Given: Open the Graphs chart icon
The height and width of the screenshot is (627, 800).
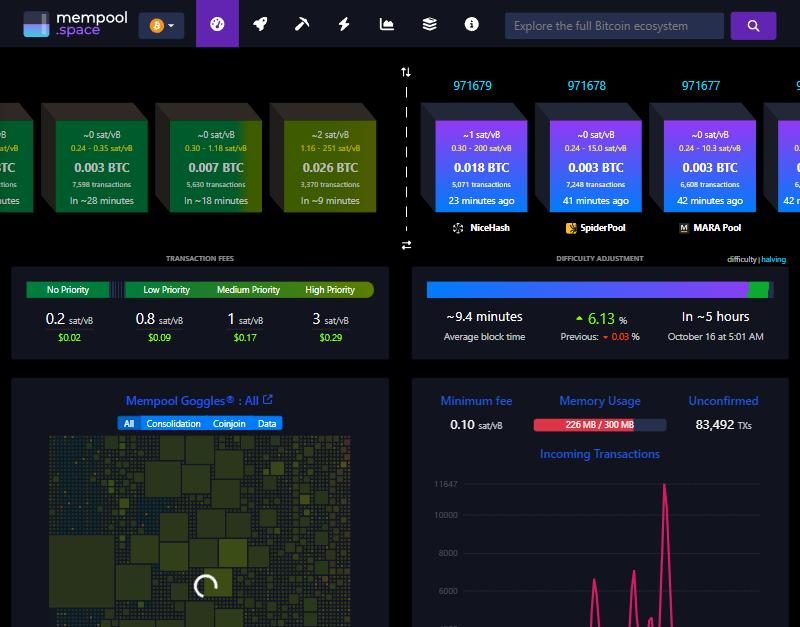Looking at the screenshot, I should pyautogui.click(x=387, y=24).
